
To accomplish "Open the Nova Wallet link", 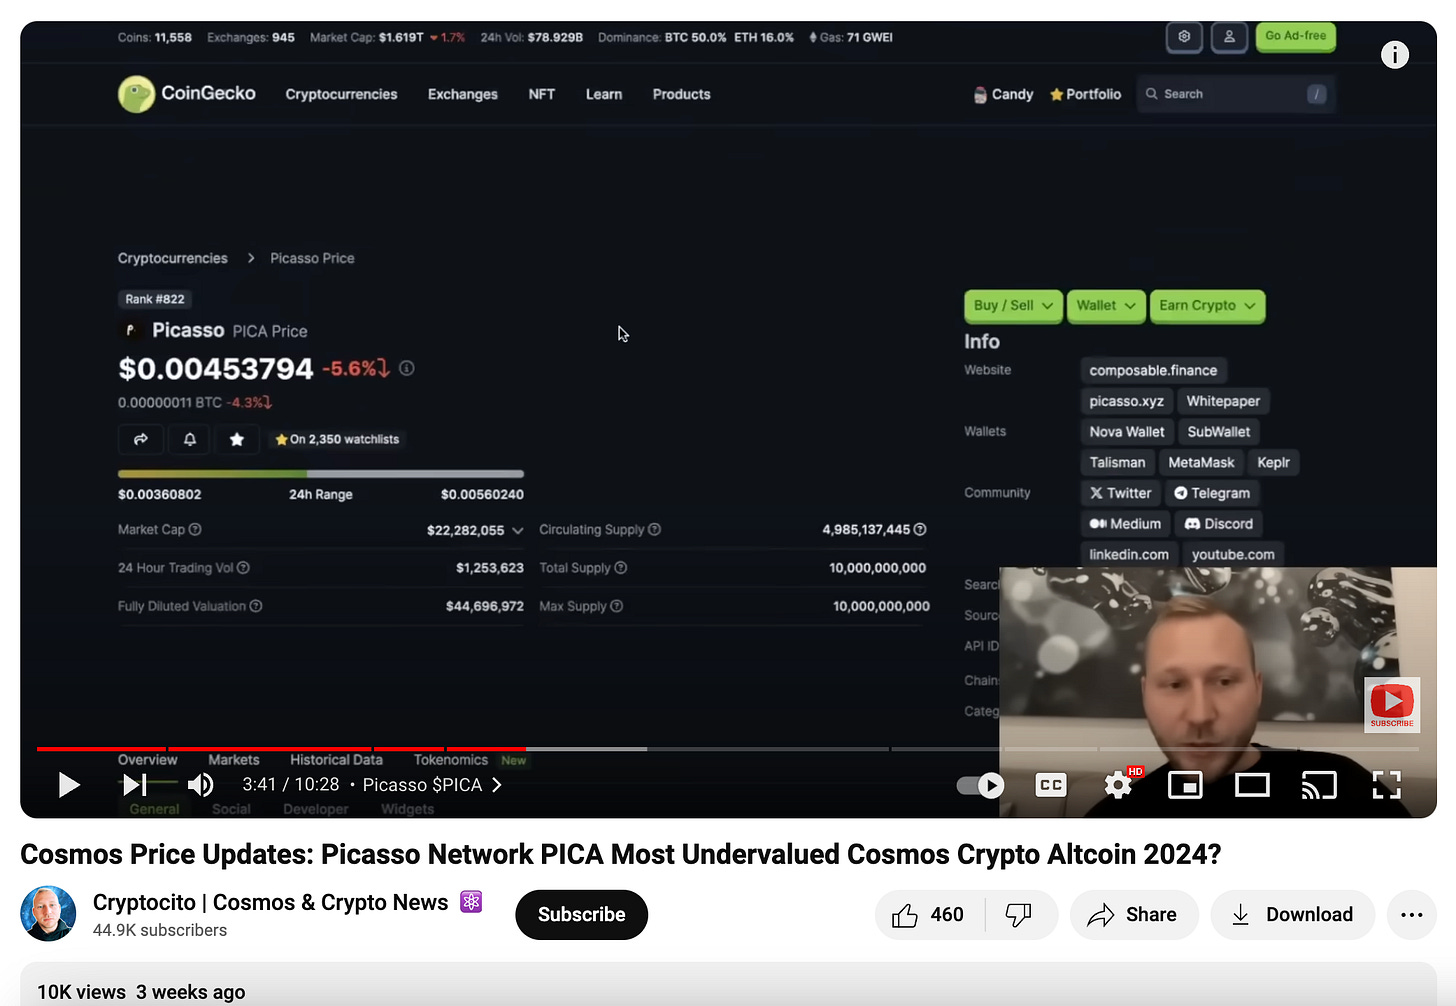I will [x=1127, y=432].
